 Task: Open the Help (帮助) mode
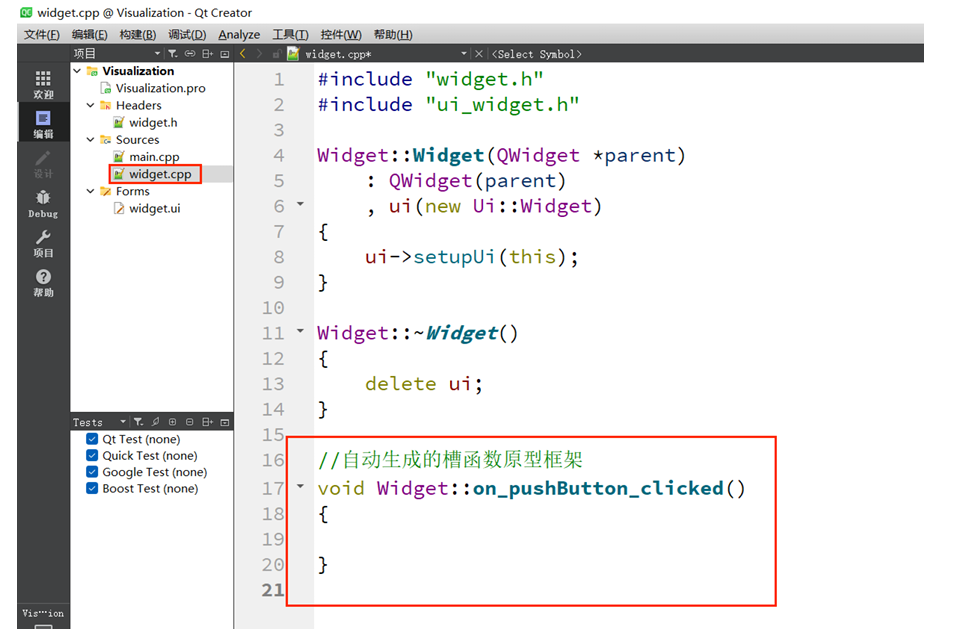pos(43,283)
